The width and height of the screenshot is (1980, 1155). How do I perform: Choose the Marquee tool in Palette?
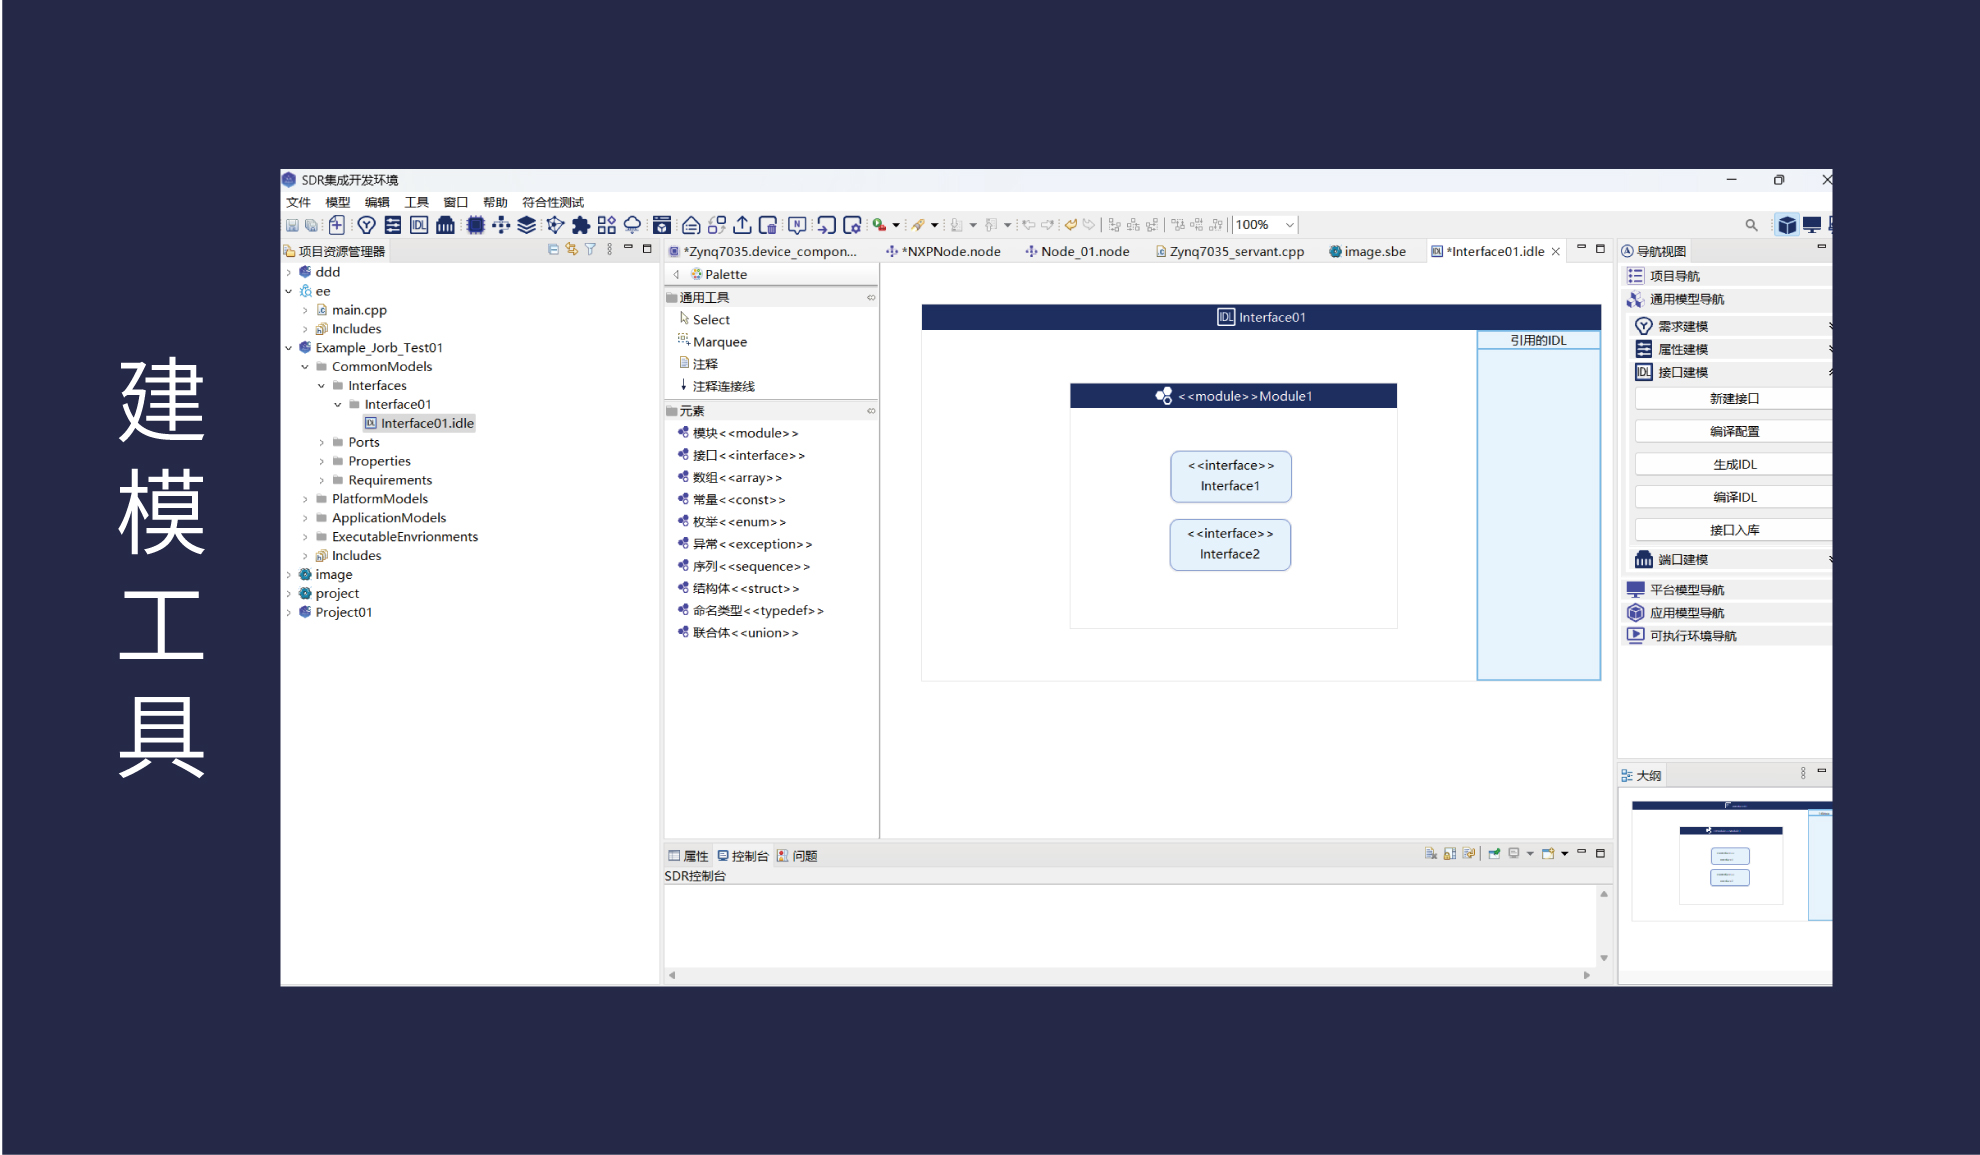(x=719, y=342)
